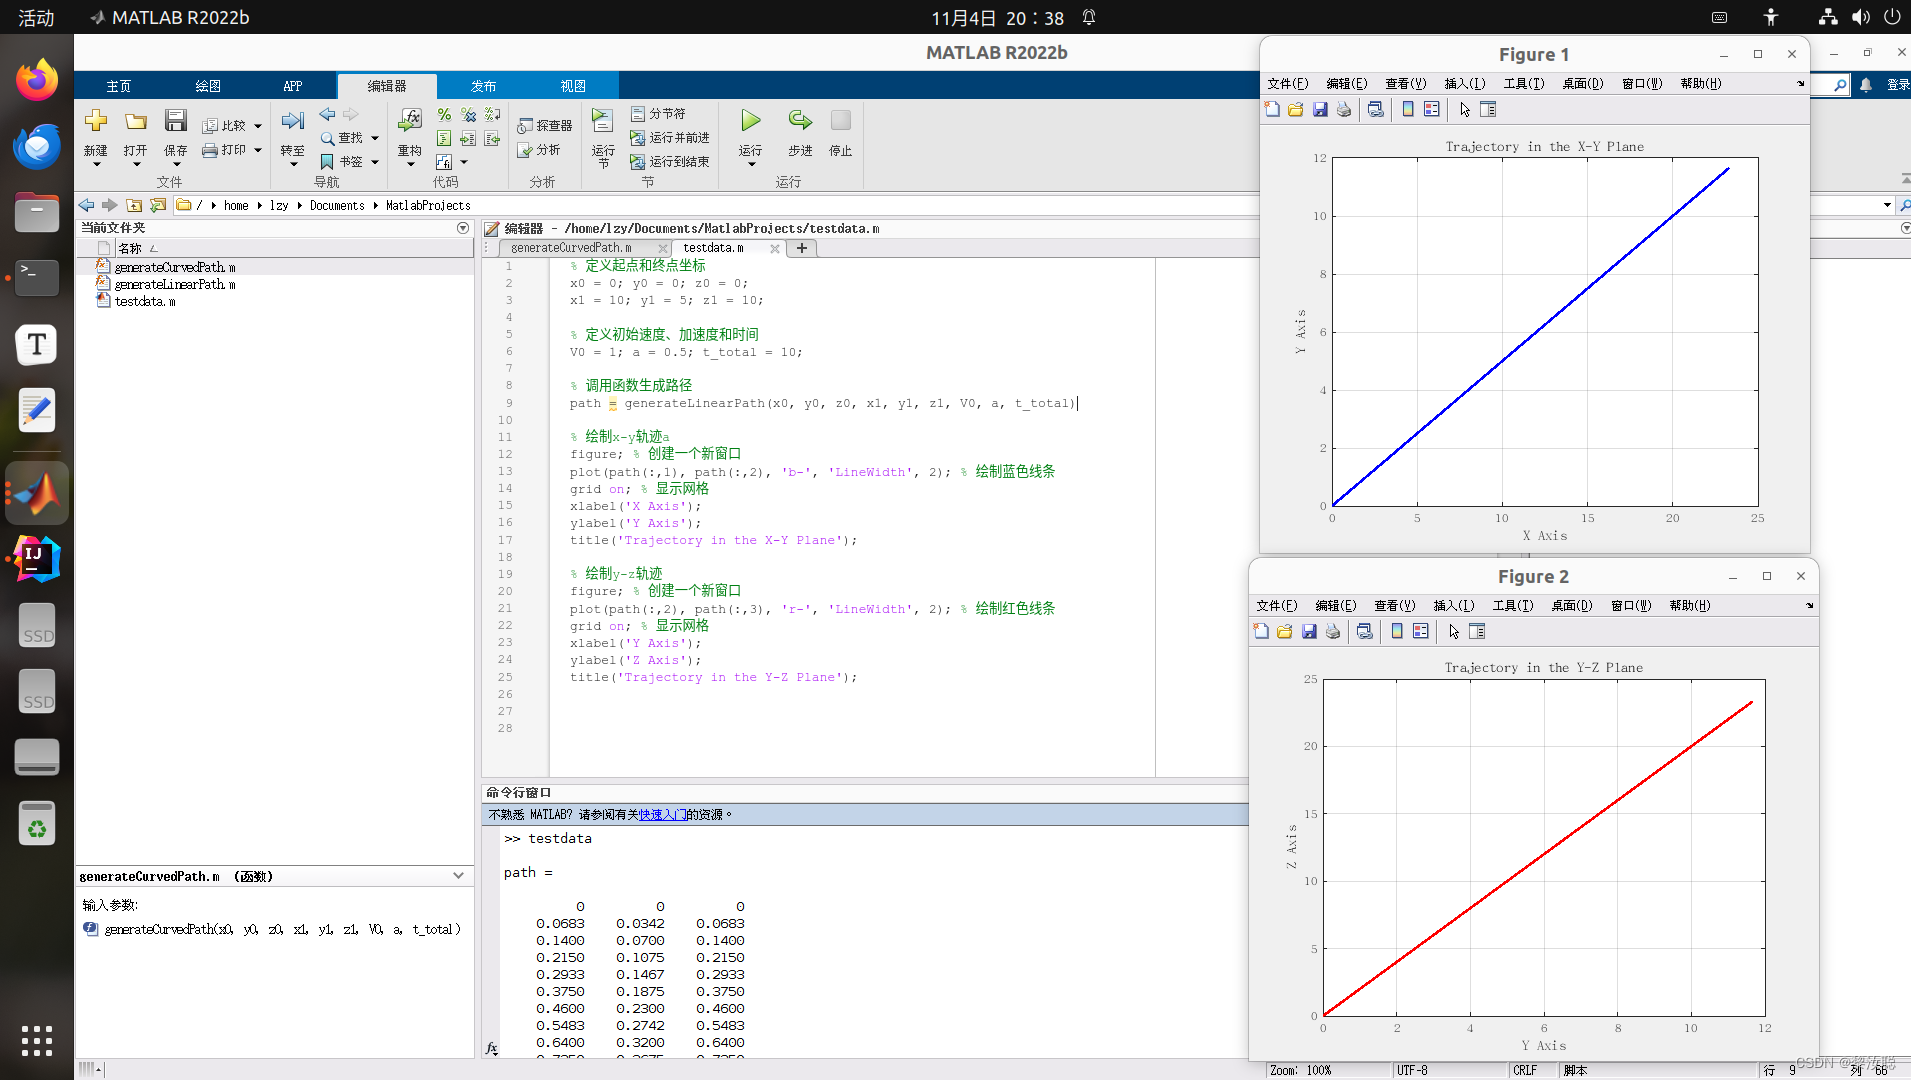Click New Figure icon in Figure 1 toolbar
This screenshot has width=1911, height=1080.
1272,110
